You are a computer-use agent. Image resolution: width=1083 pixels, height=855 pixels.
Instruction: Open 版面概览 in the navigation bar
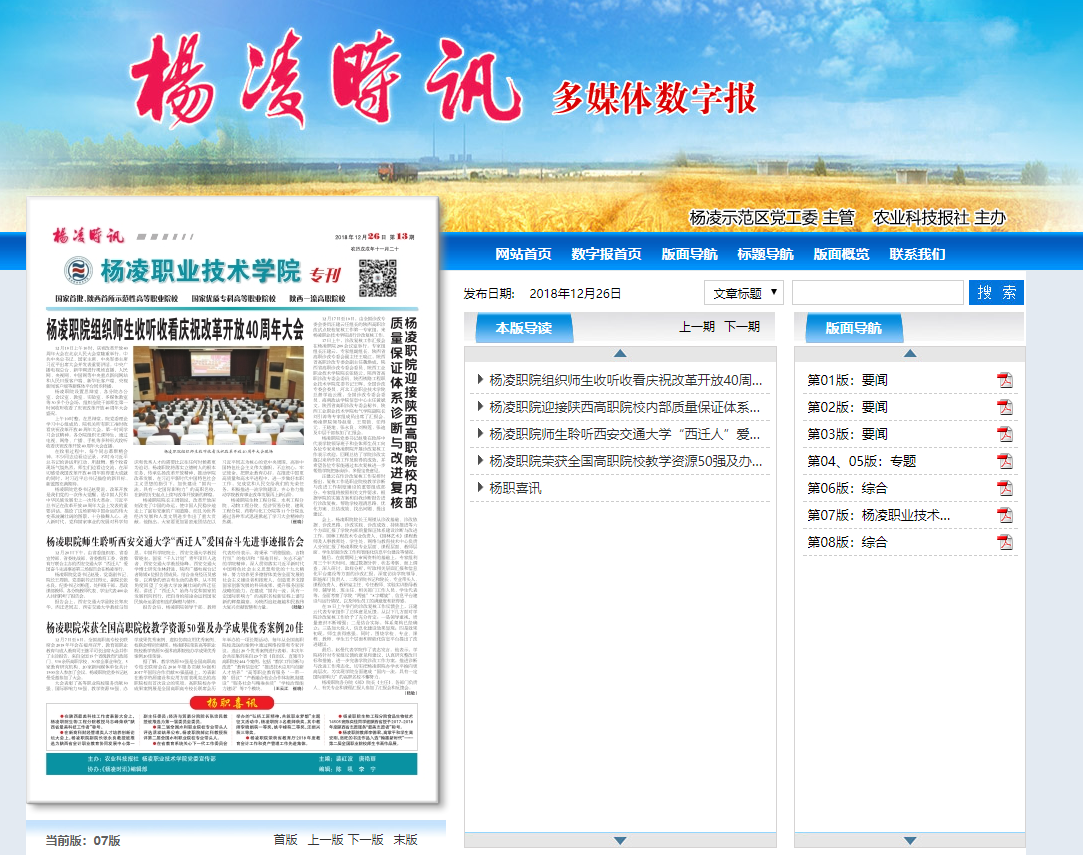pos(841,254)
